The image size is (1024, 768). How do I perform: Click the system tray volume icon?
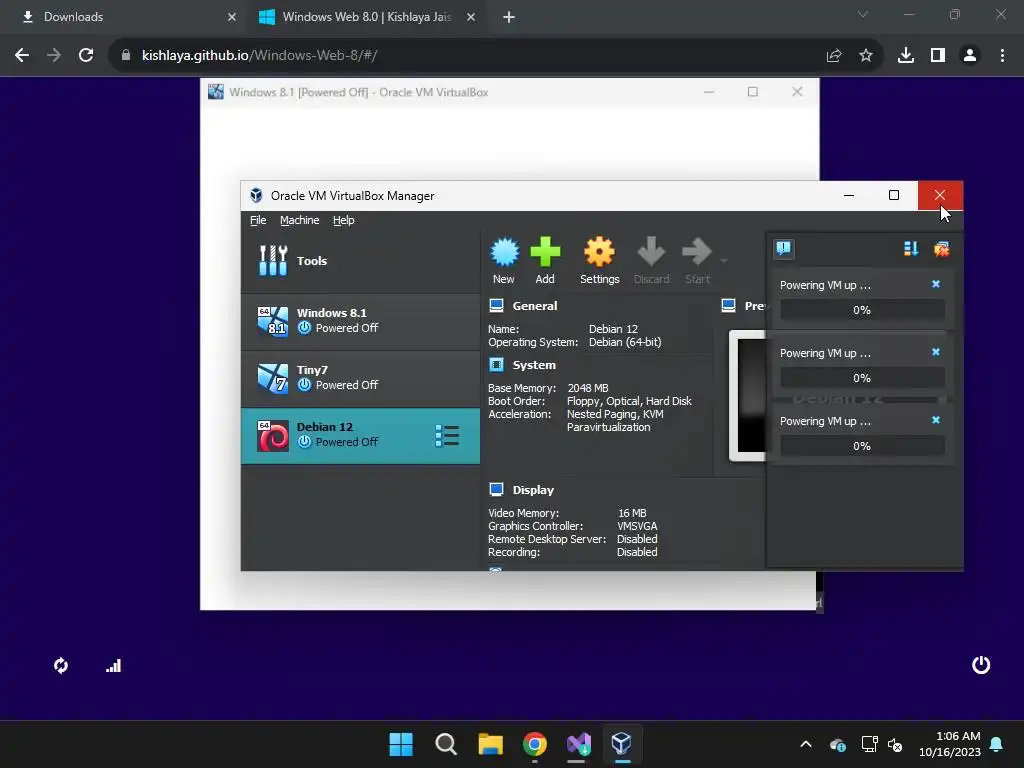tap(895, 744)
